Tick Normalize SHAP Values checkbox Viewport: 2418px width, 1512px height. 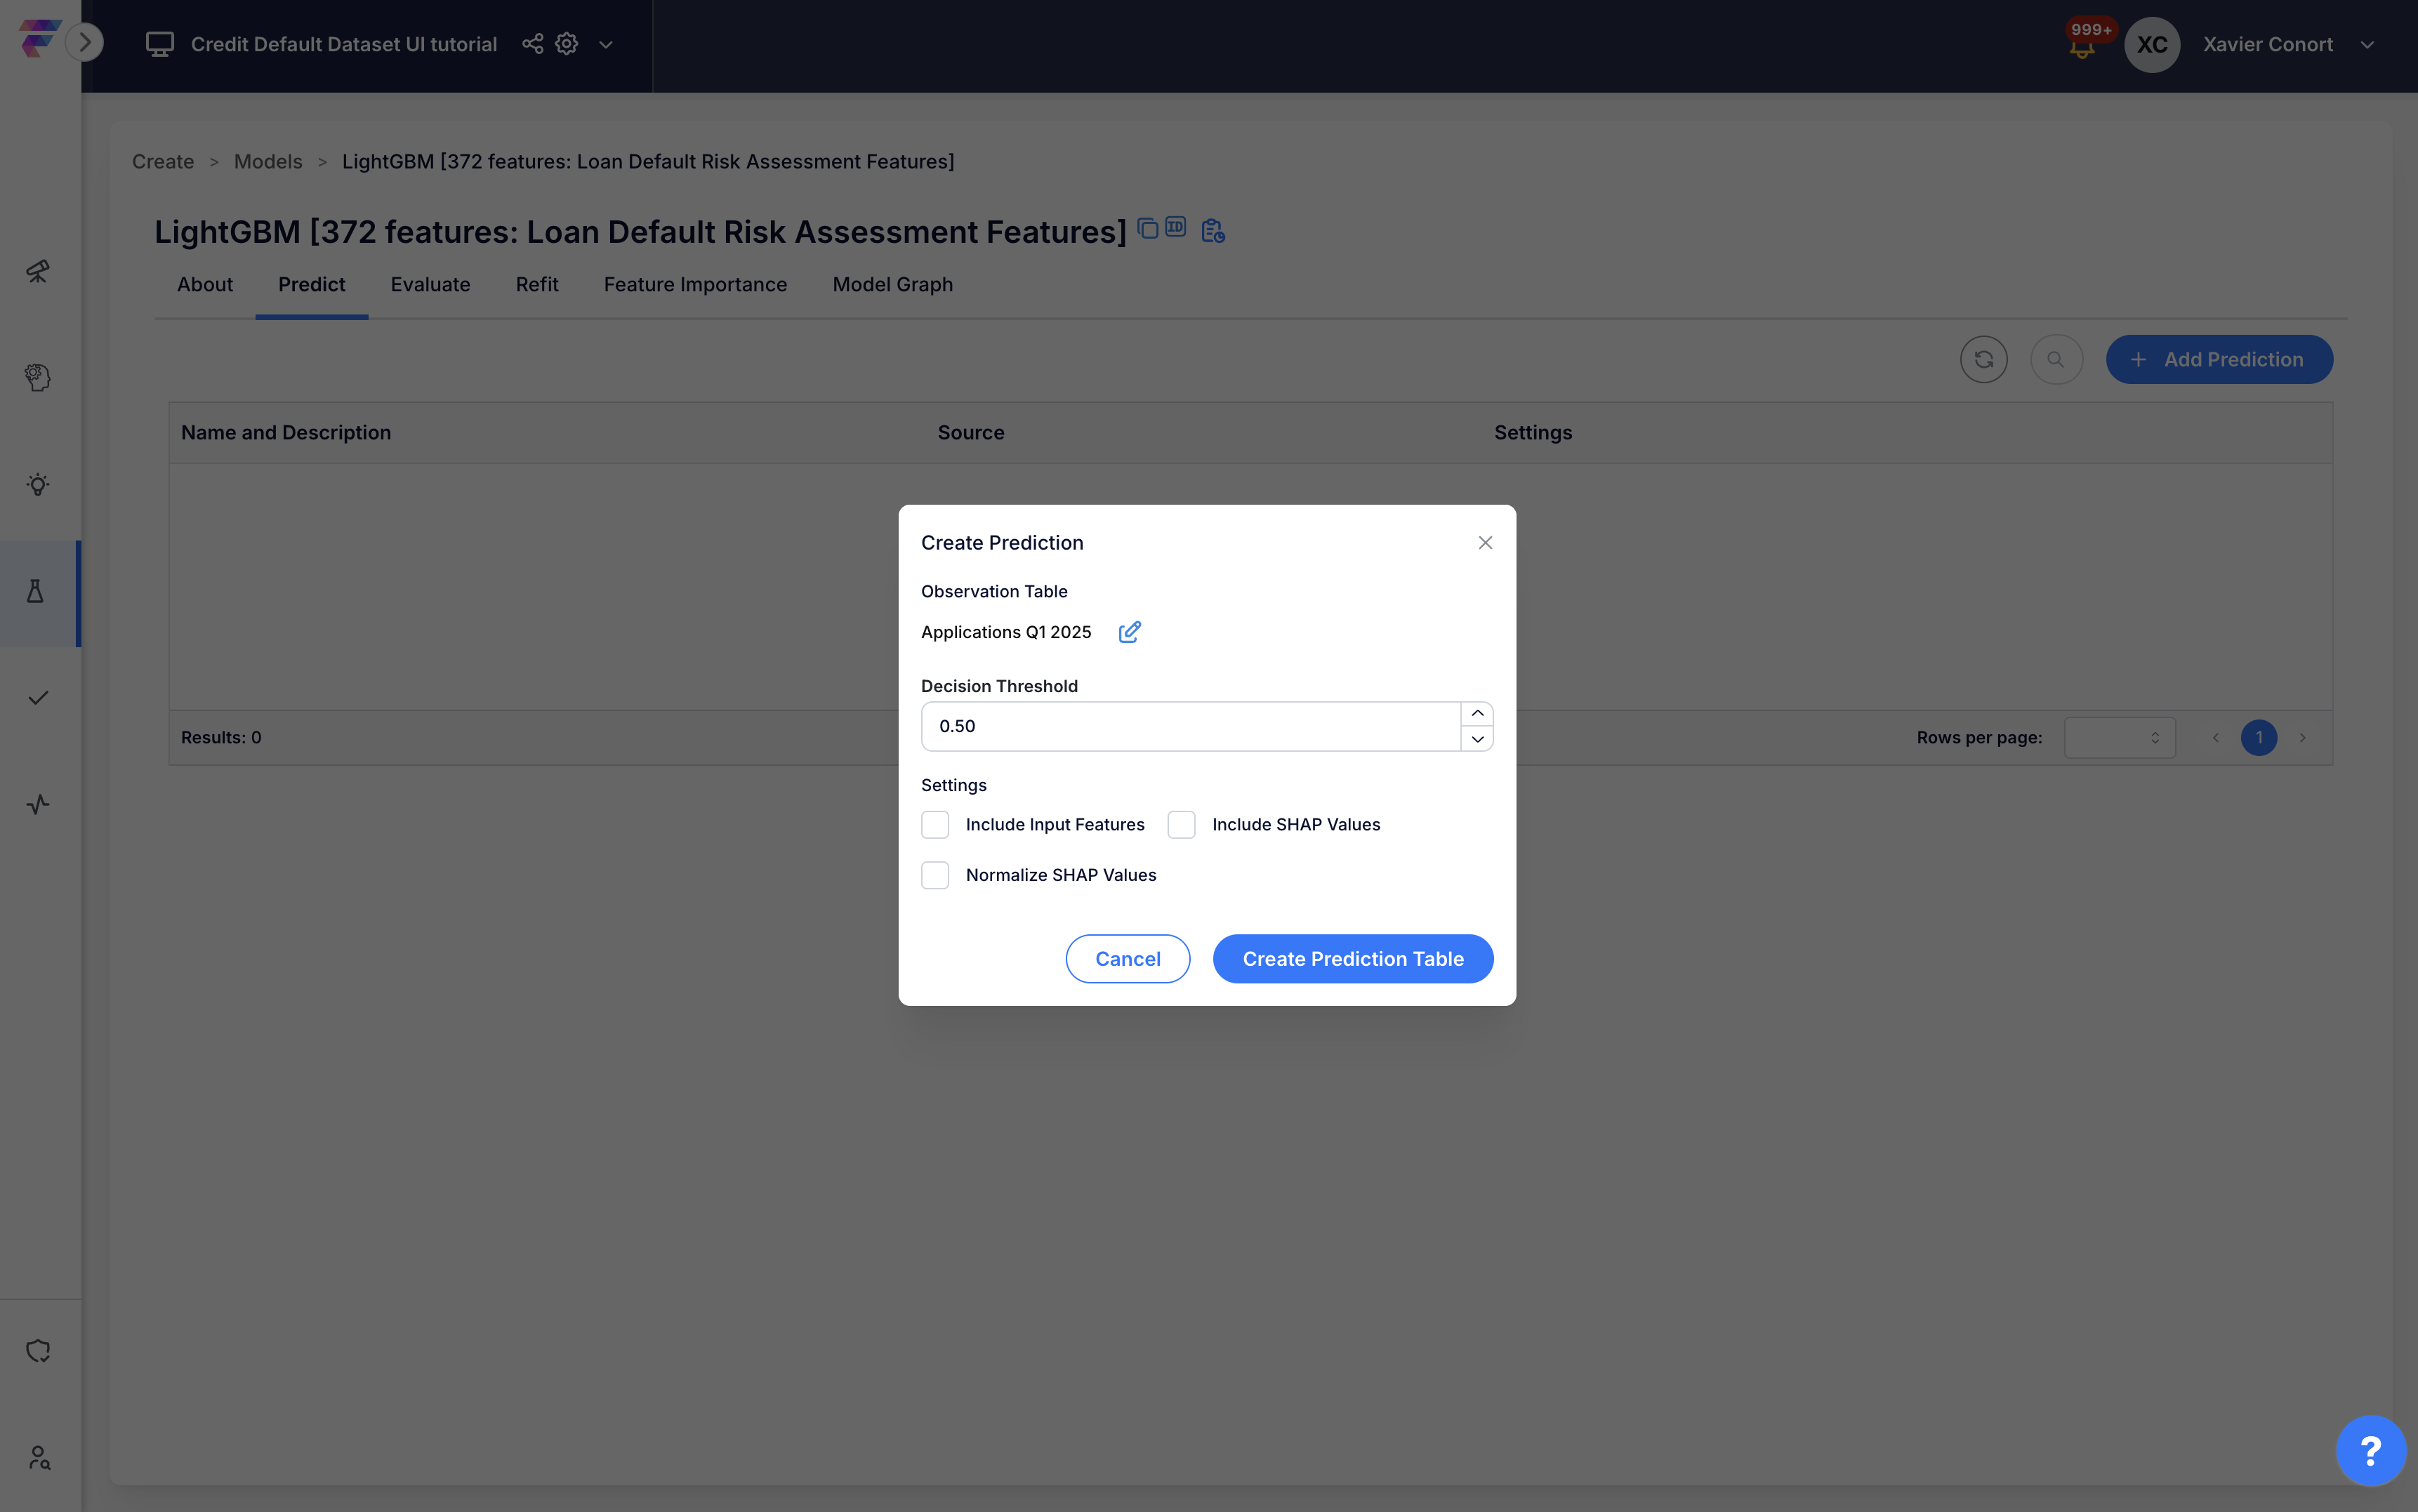click(935, 875)
